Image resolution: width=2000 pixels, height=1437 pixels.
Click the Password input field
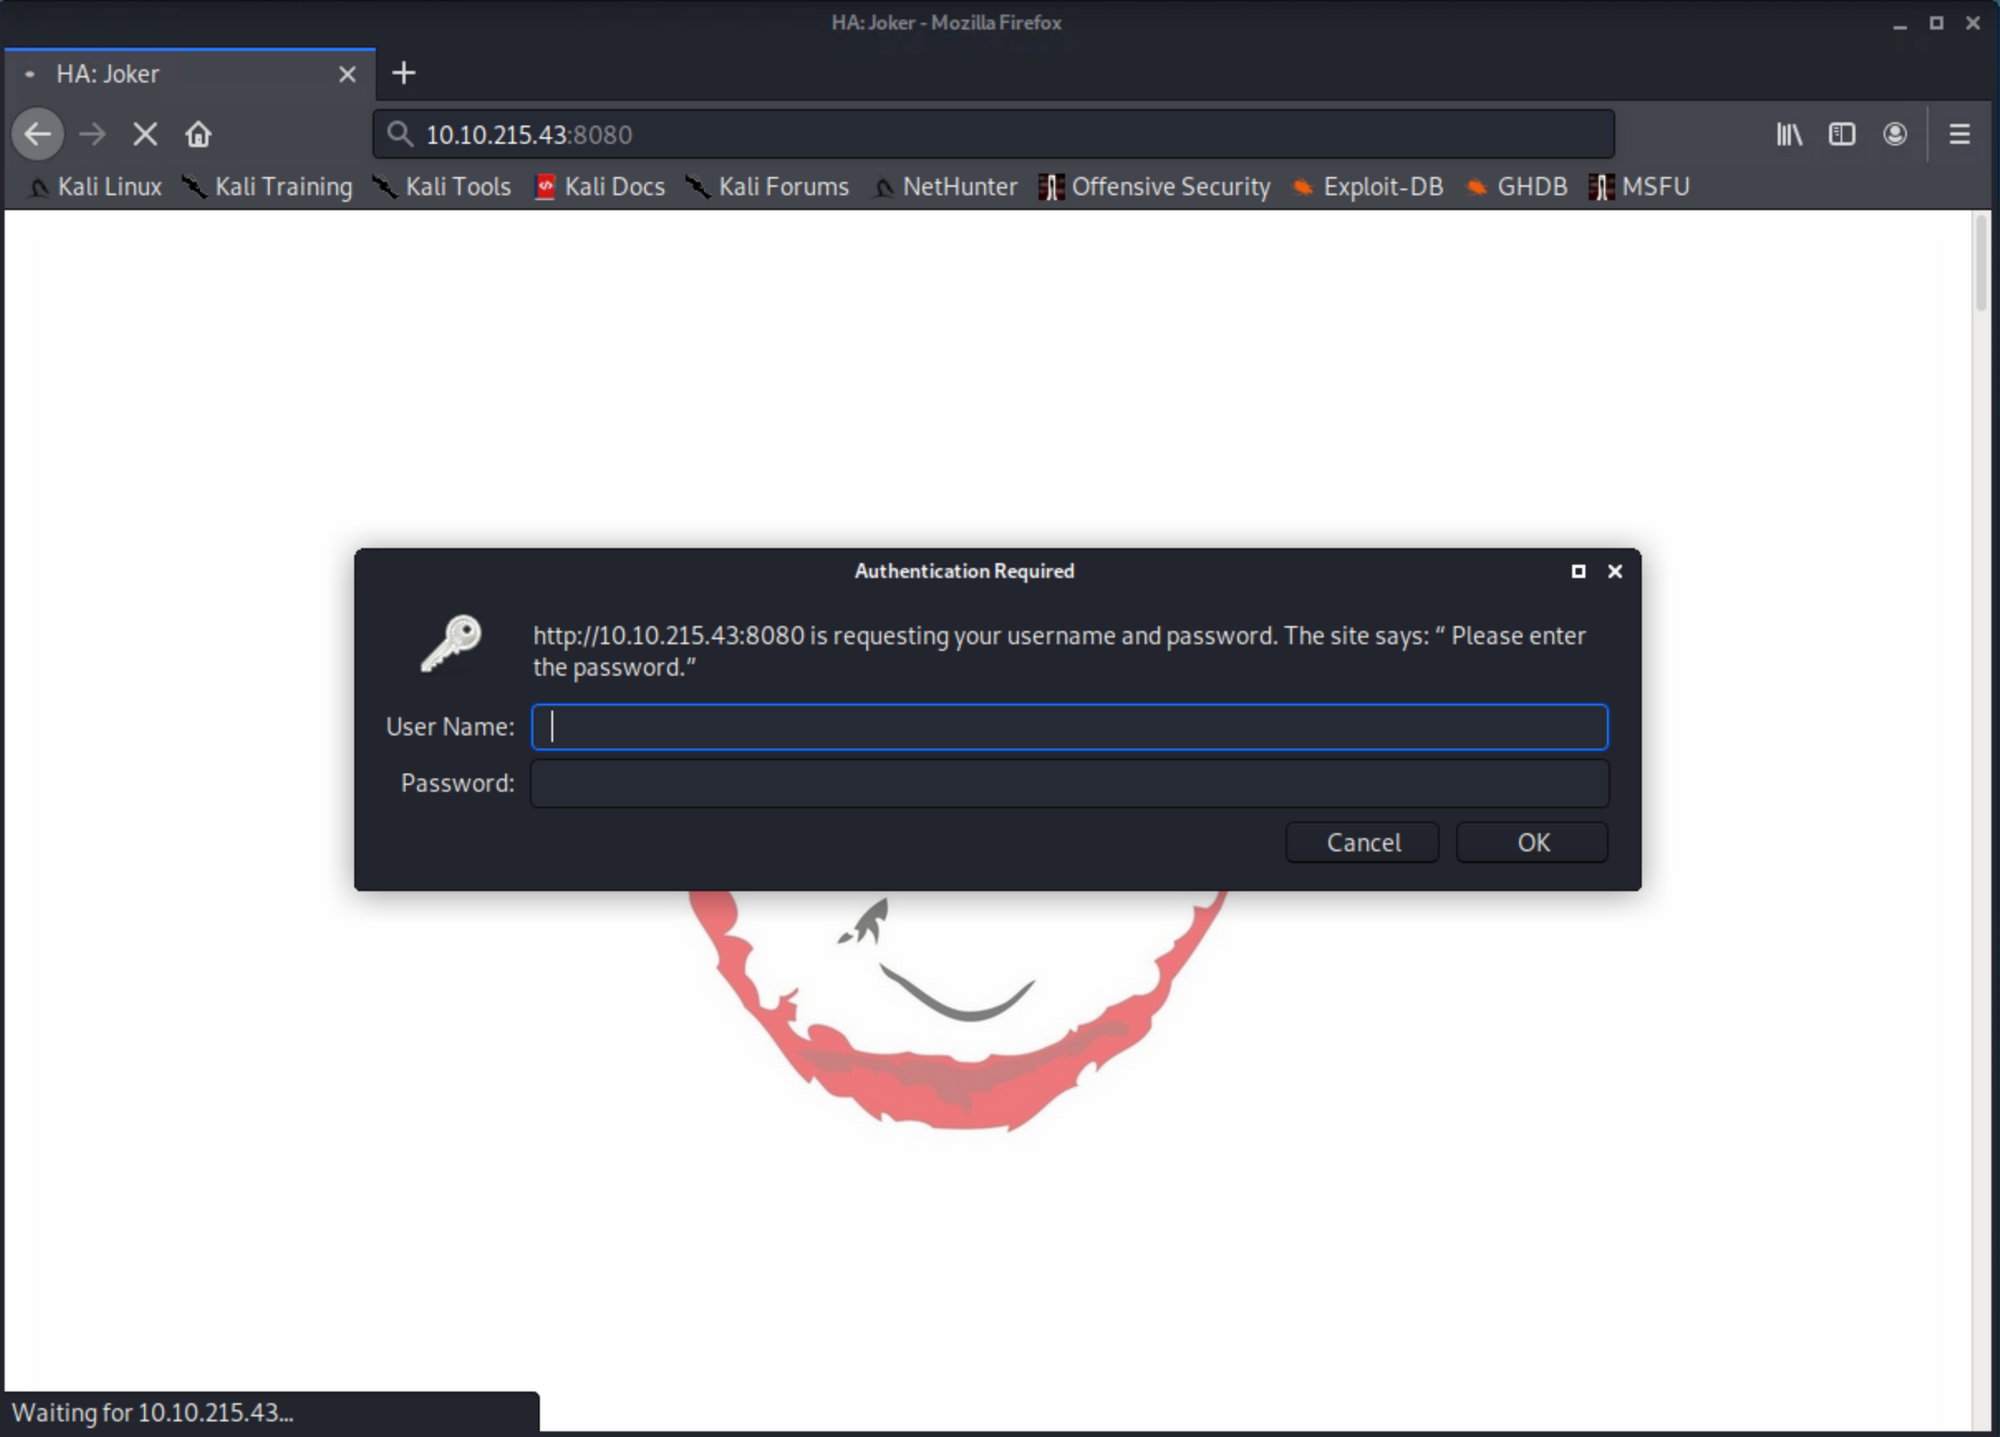click(x=1069, y=783)
